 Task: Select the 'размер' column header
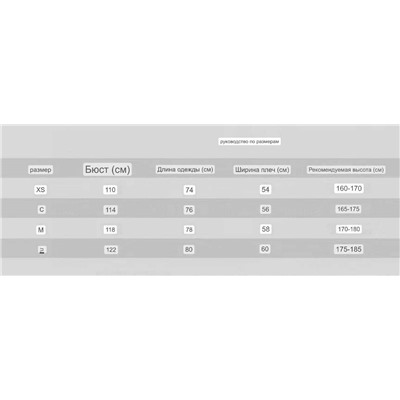pyautogui.click(x=40, y=170)
